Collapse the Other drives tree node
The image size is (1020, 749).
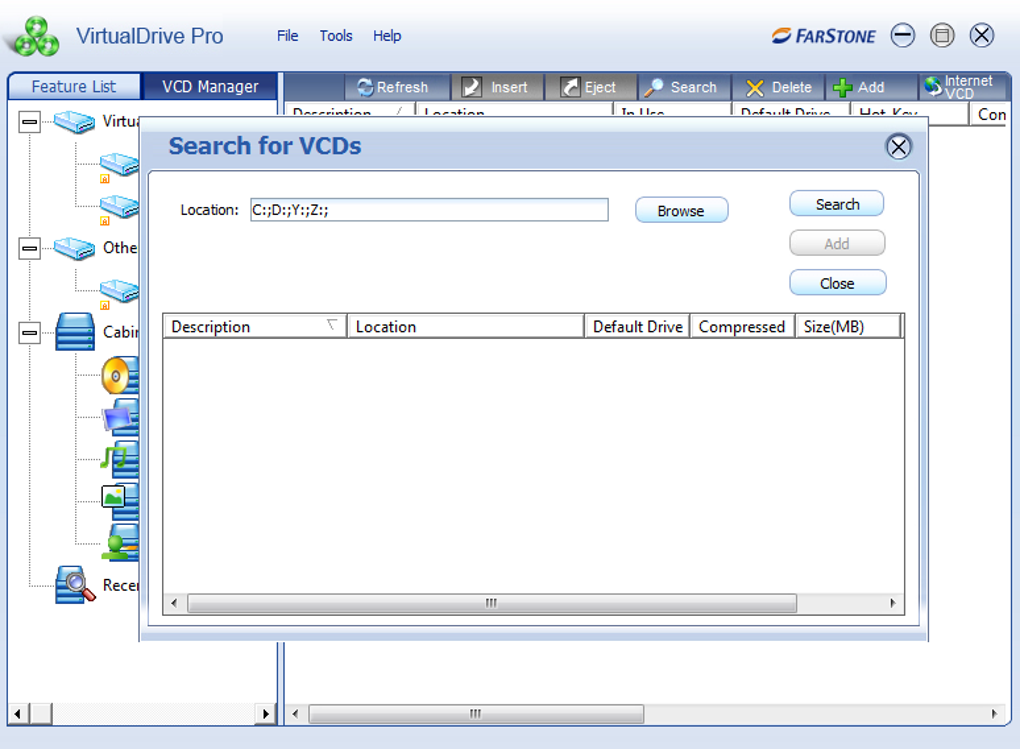pos(29,248)
